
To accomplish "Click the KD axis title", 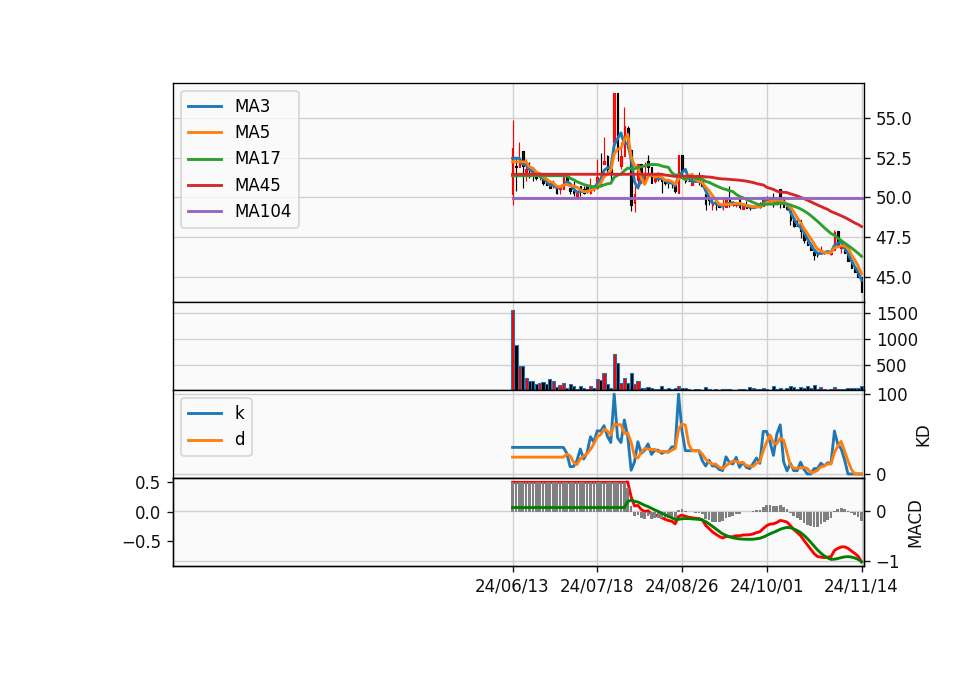I will [923, 437].
